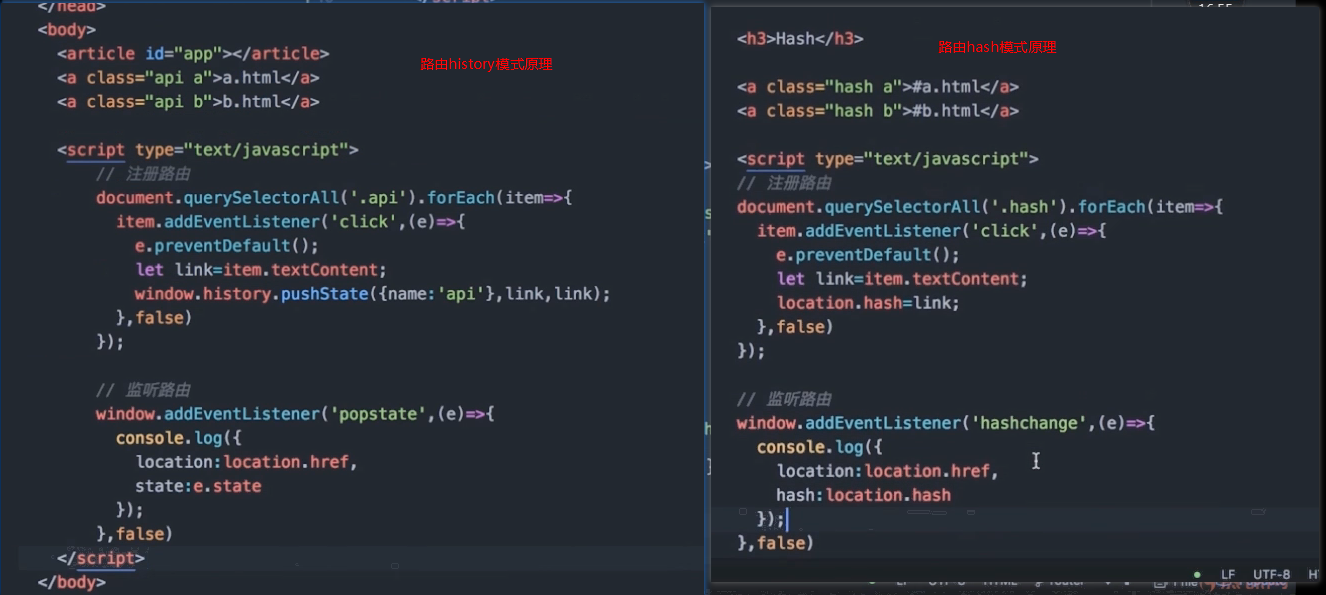Click the 'hashchange' addEventListener line
Image resolution: width=1326 pixels, height=595 pixels.
[946, 423]
